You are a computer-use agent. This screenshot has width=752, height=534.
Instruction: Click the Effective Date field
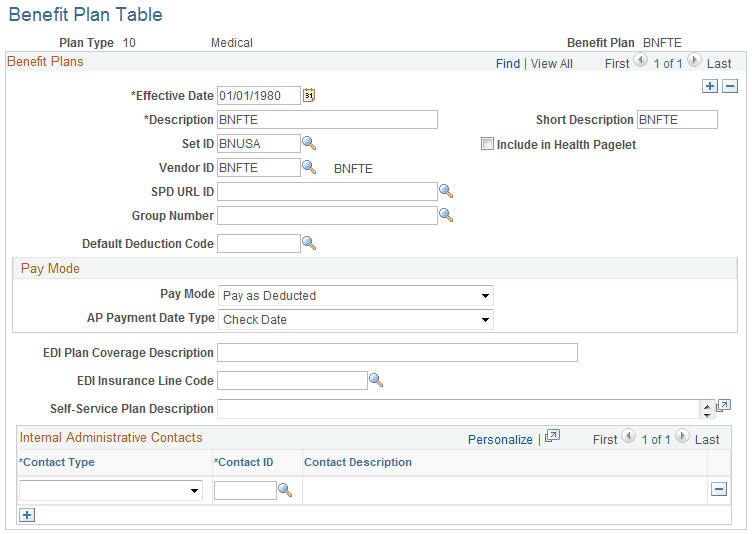(259, 95)
